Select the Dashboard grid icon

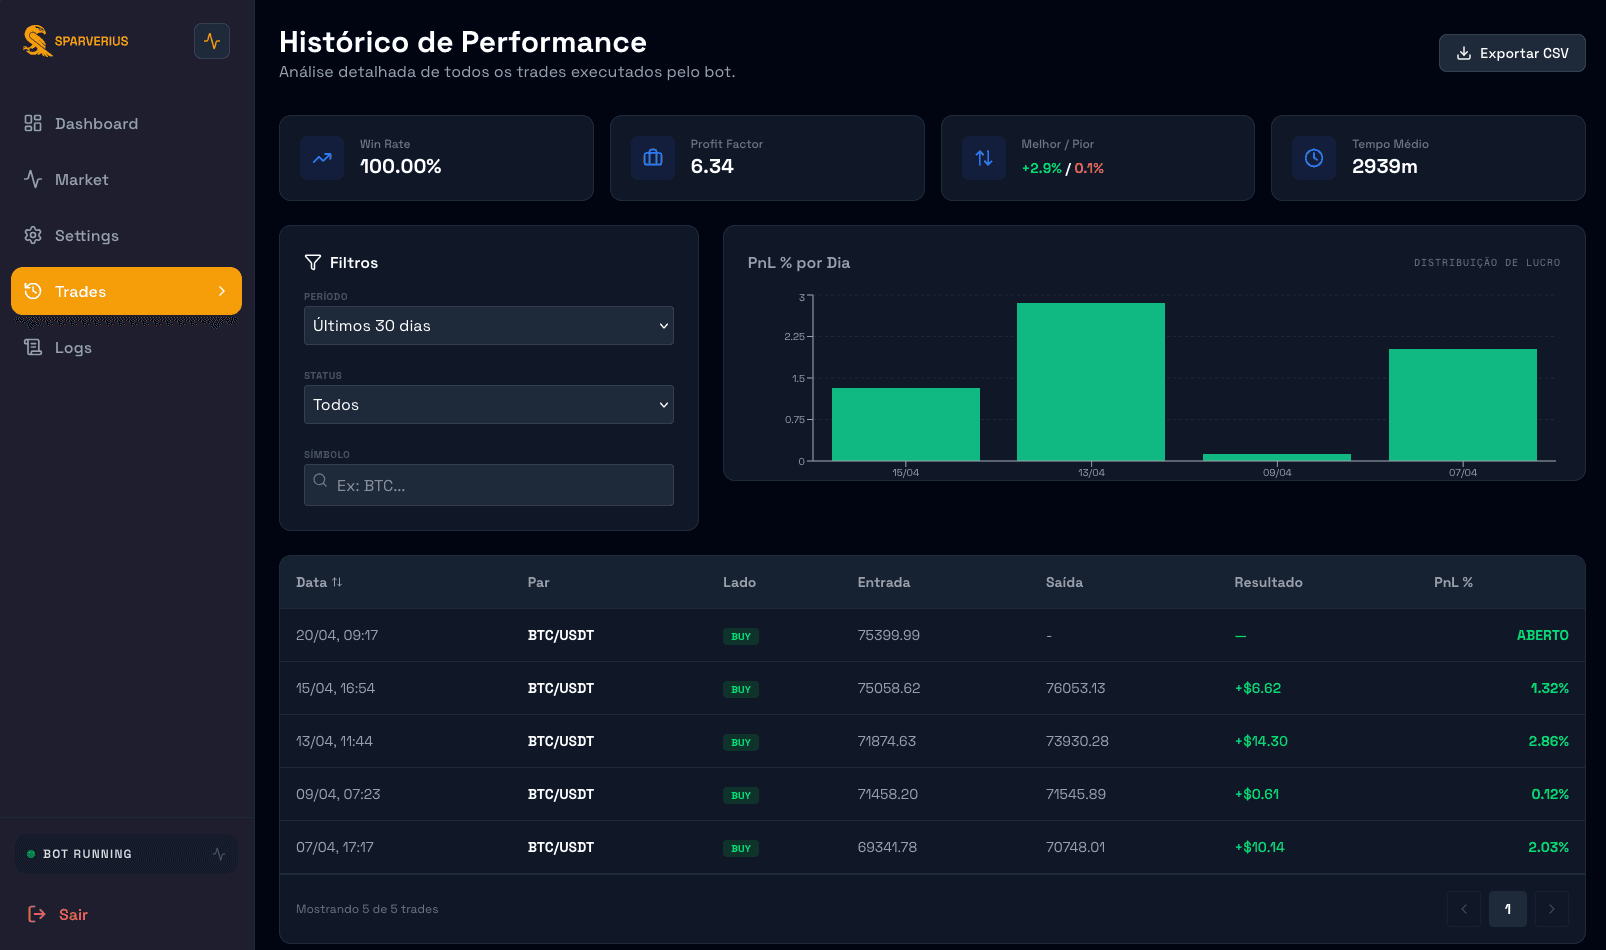31,123
